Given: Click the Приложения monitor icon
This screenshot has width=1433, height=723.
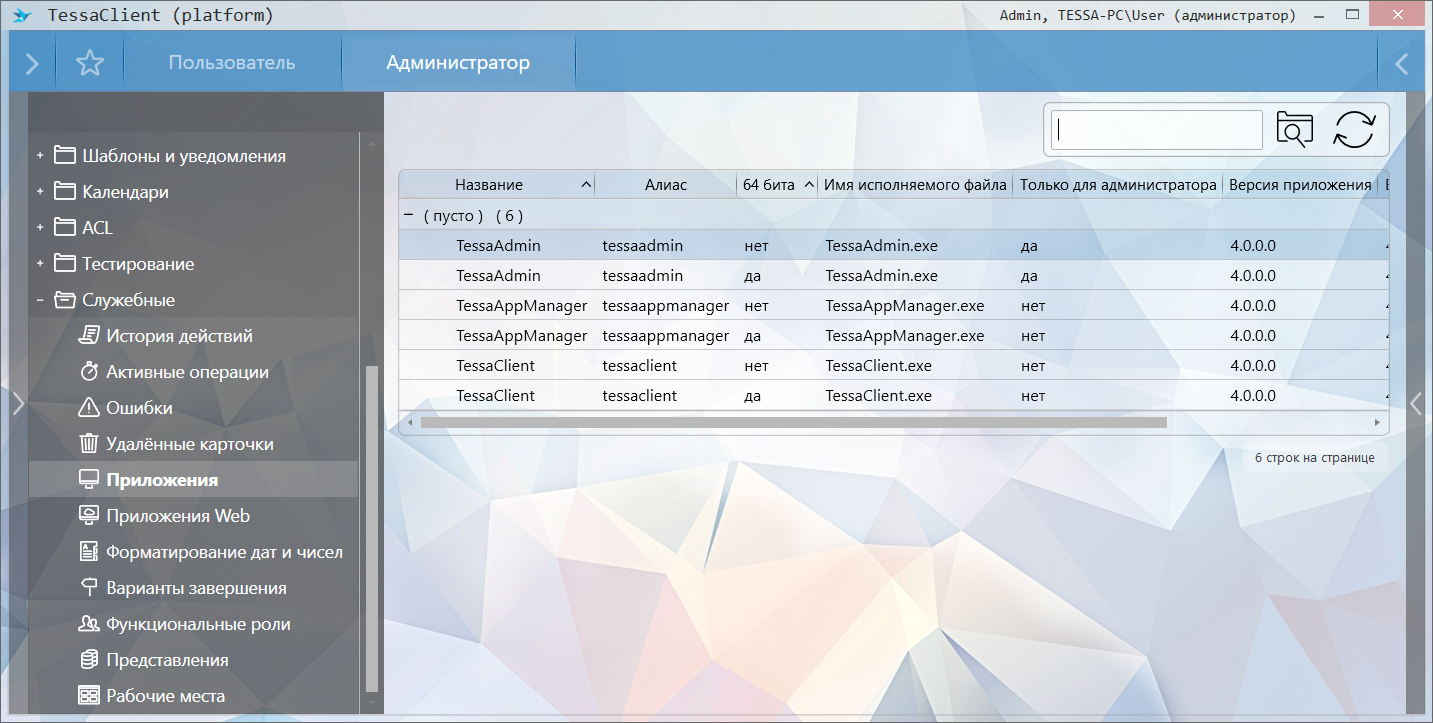Looking at the screenshot, I should tap(89, 479).
